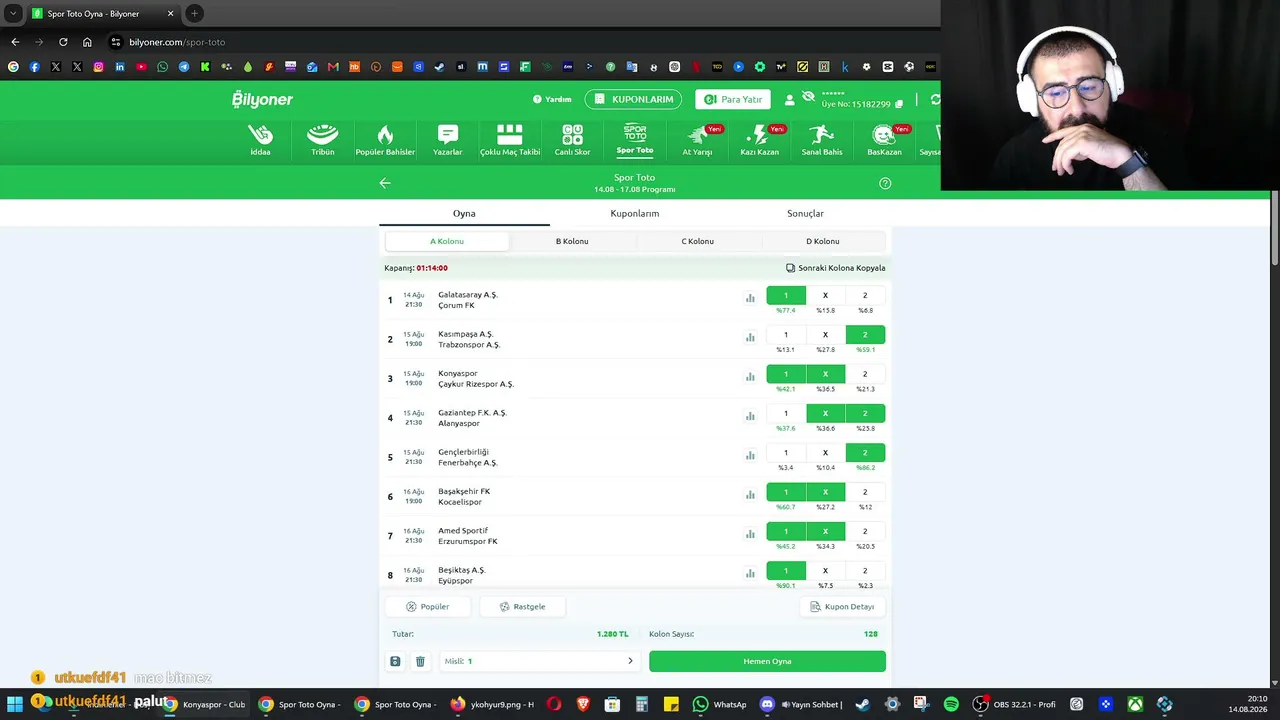1280x720 pixels.
Task: Click the page vertical scrollbar
Action: pyautogui.click(x=1275, y=230)
